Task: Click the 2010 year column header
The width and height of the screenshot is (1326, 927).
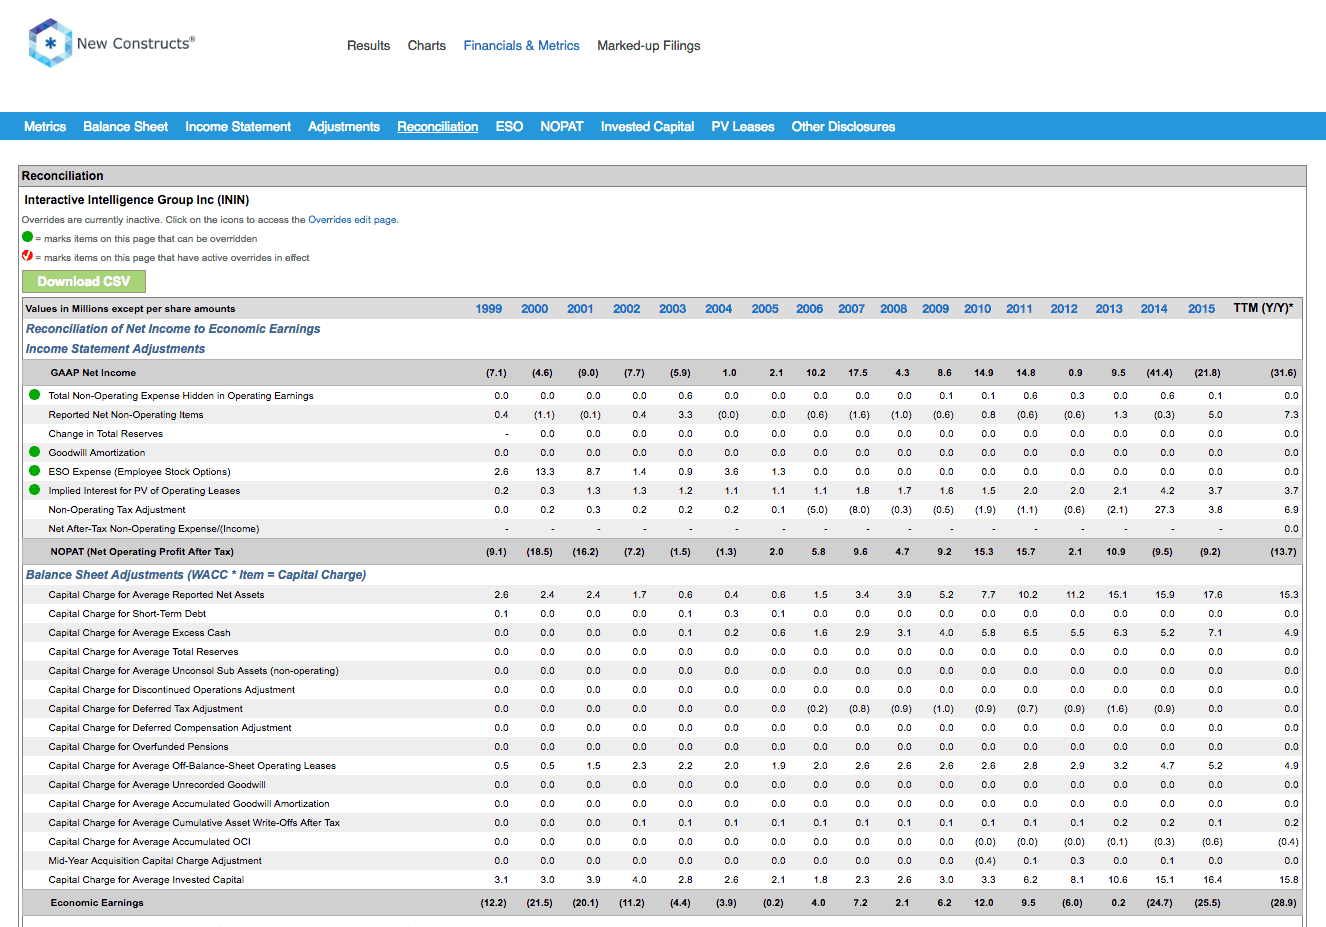Action: (978, 309)
